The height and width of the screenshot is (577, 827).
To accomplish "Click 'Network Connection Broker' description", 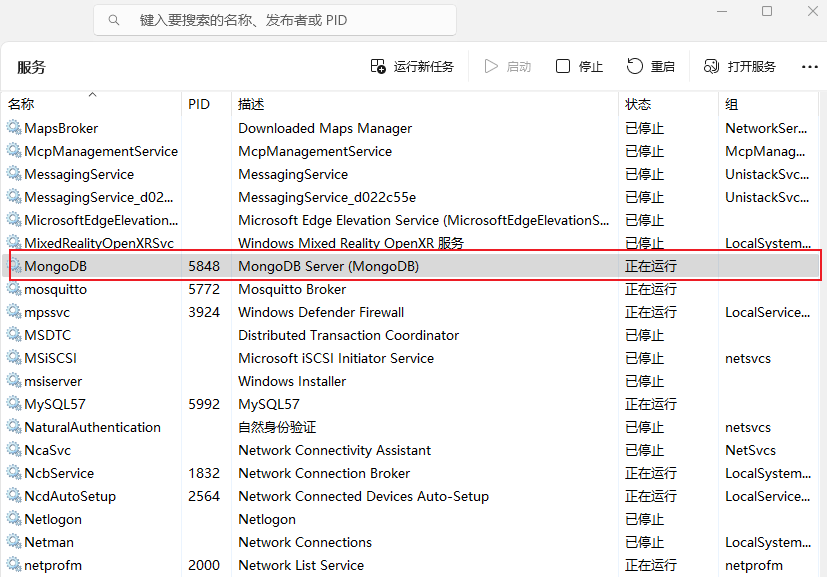I will tap(324, 473).
